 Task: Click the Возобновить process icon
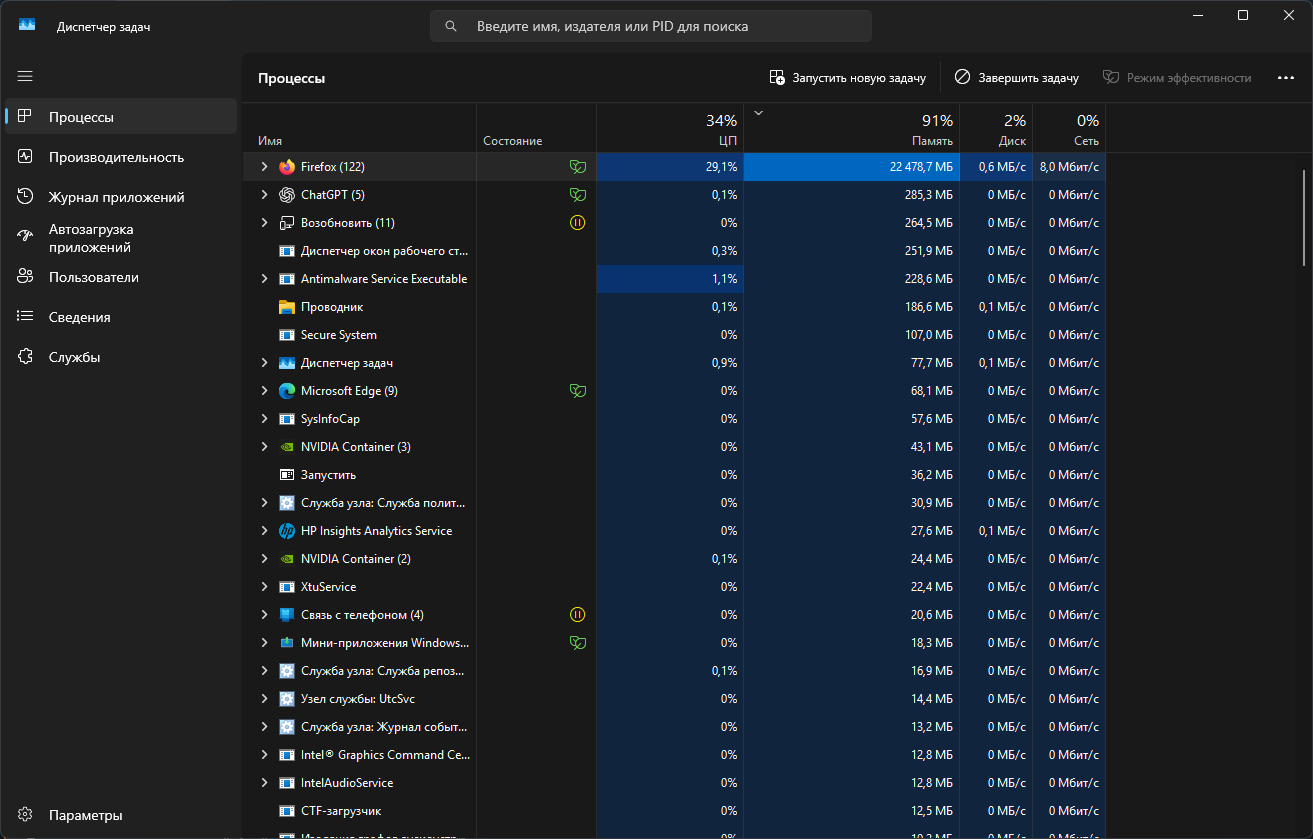[287, 223]
